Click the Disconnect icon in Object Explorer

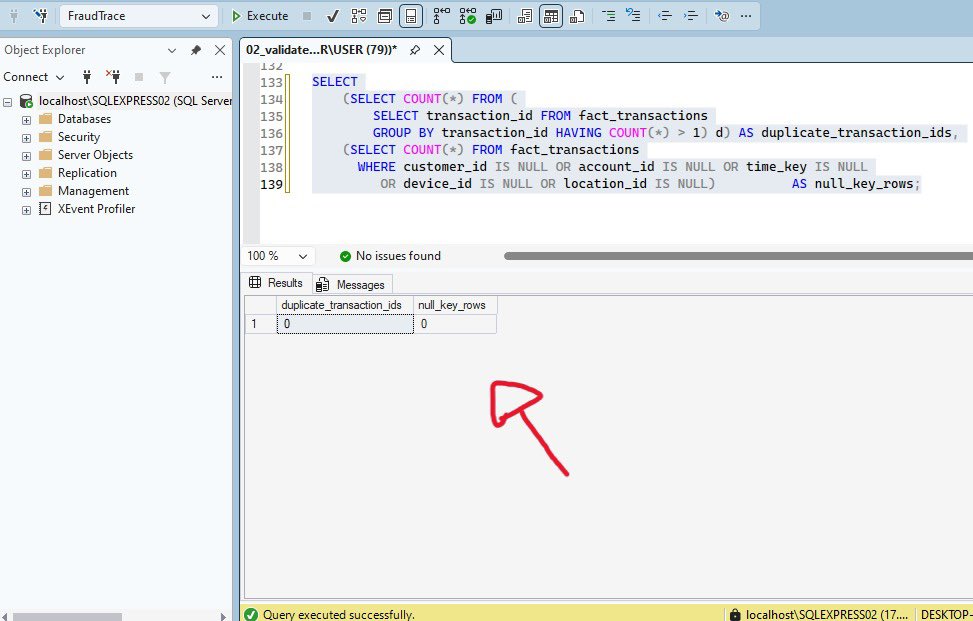(x=113, y=77)
